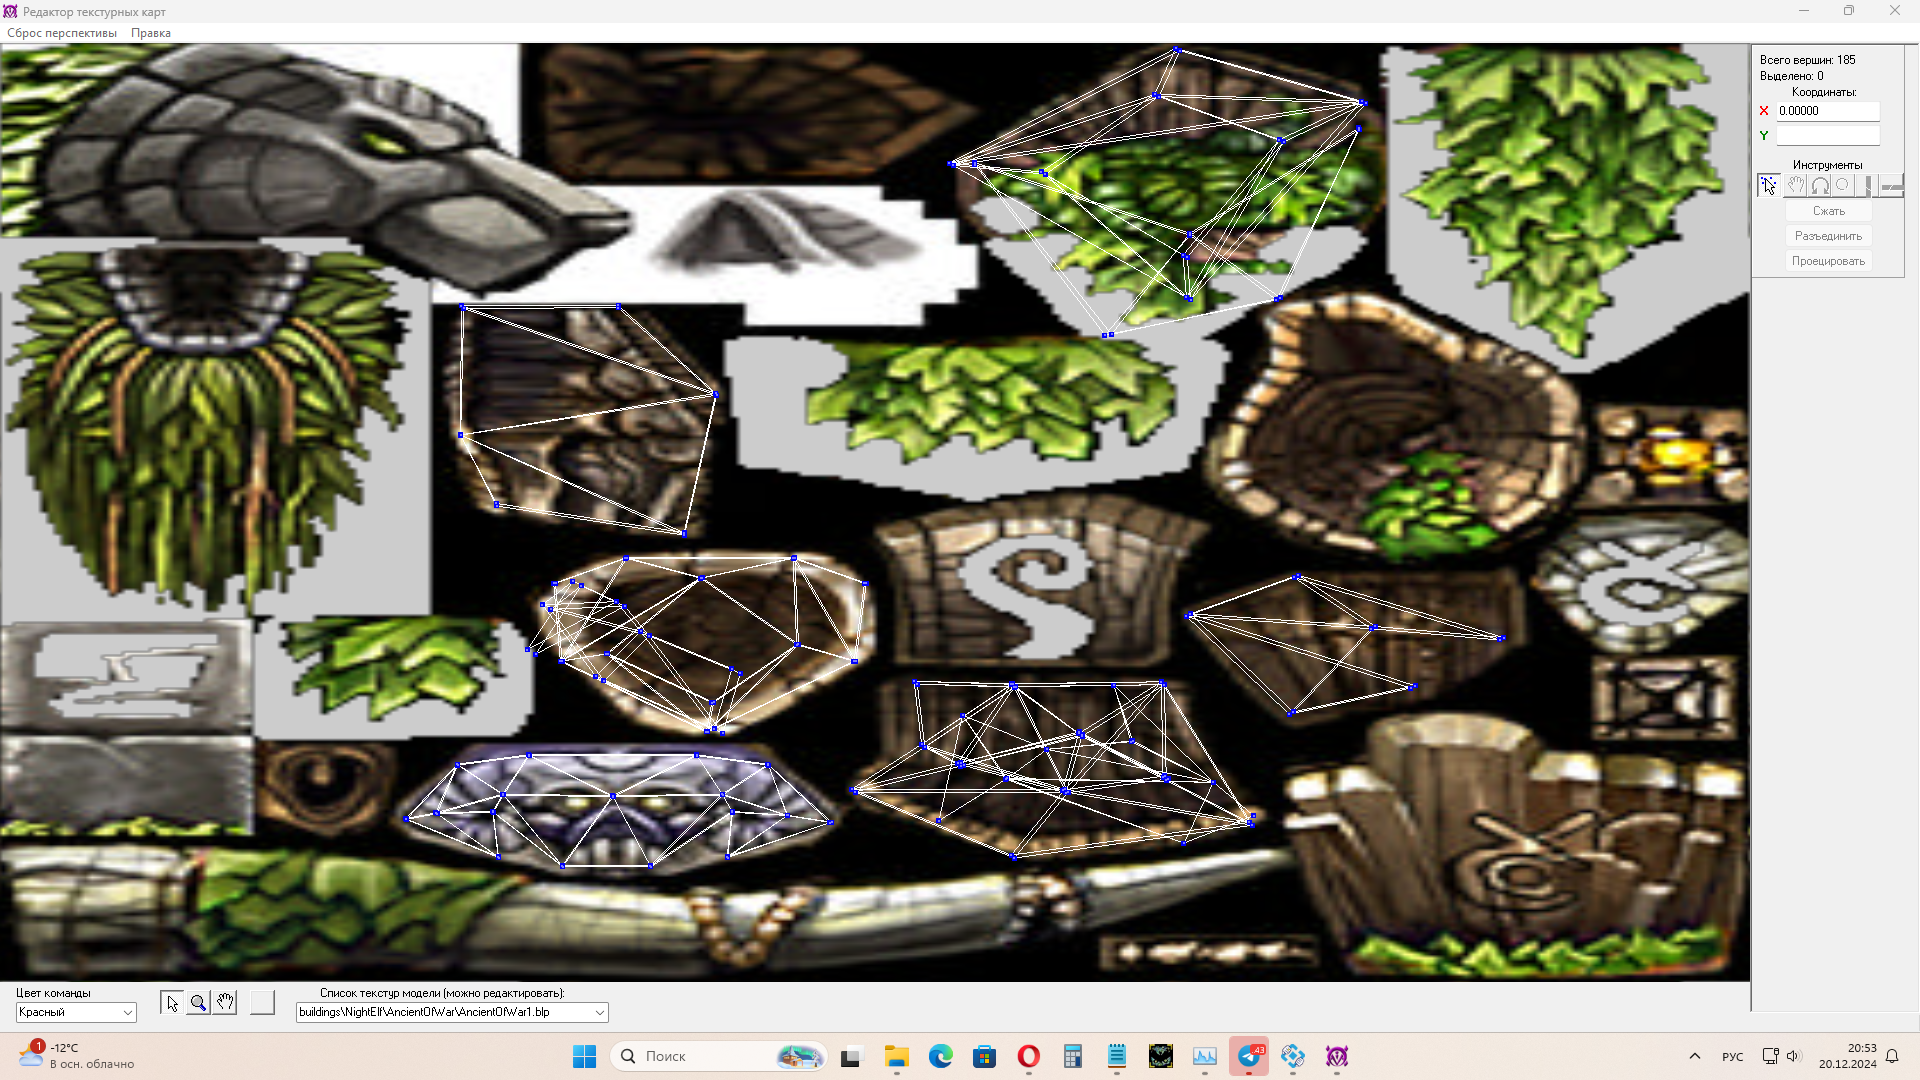The image size is (1920, 1080).
Task: Click Сброс перспективы menu item
Action: tap(62, 33)
